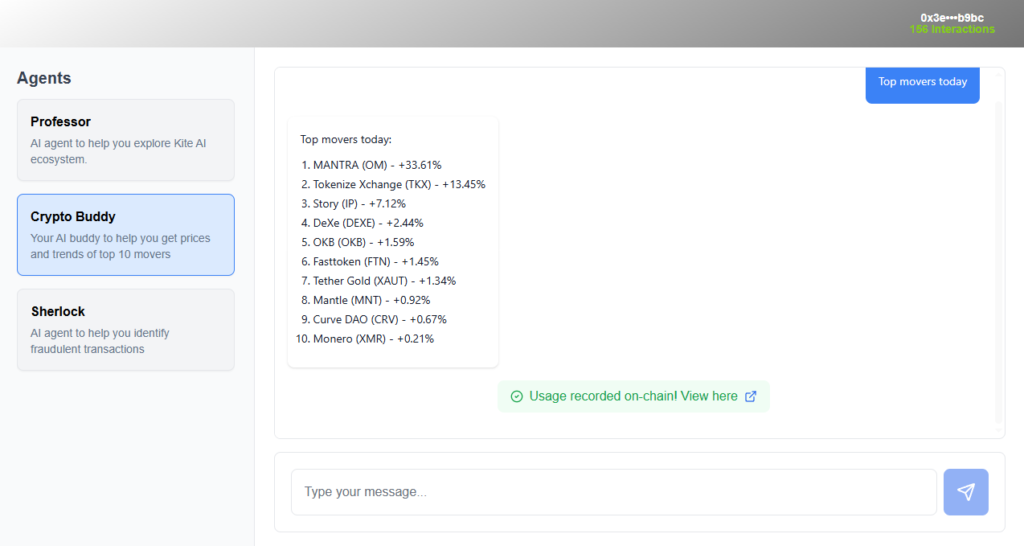Click the MANTRA (OM) list entry

(x=377, y=165)
